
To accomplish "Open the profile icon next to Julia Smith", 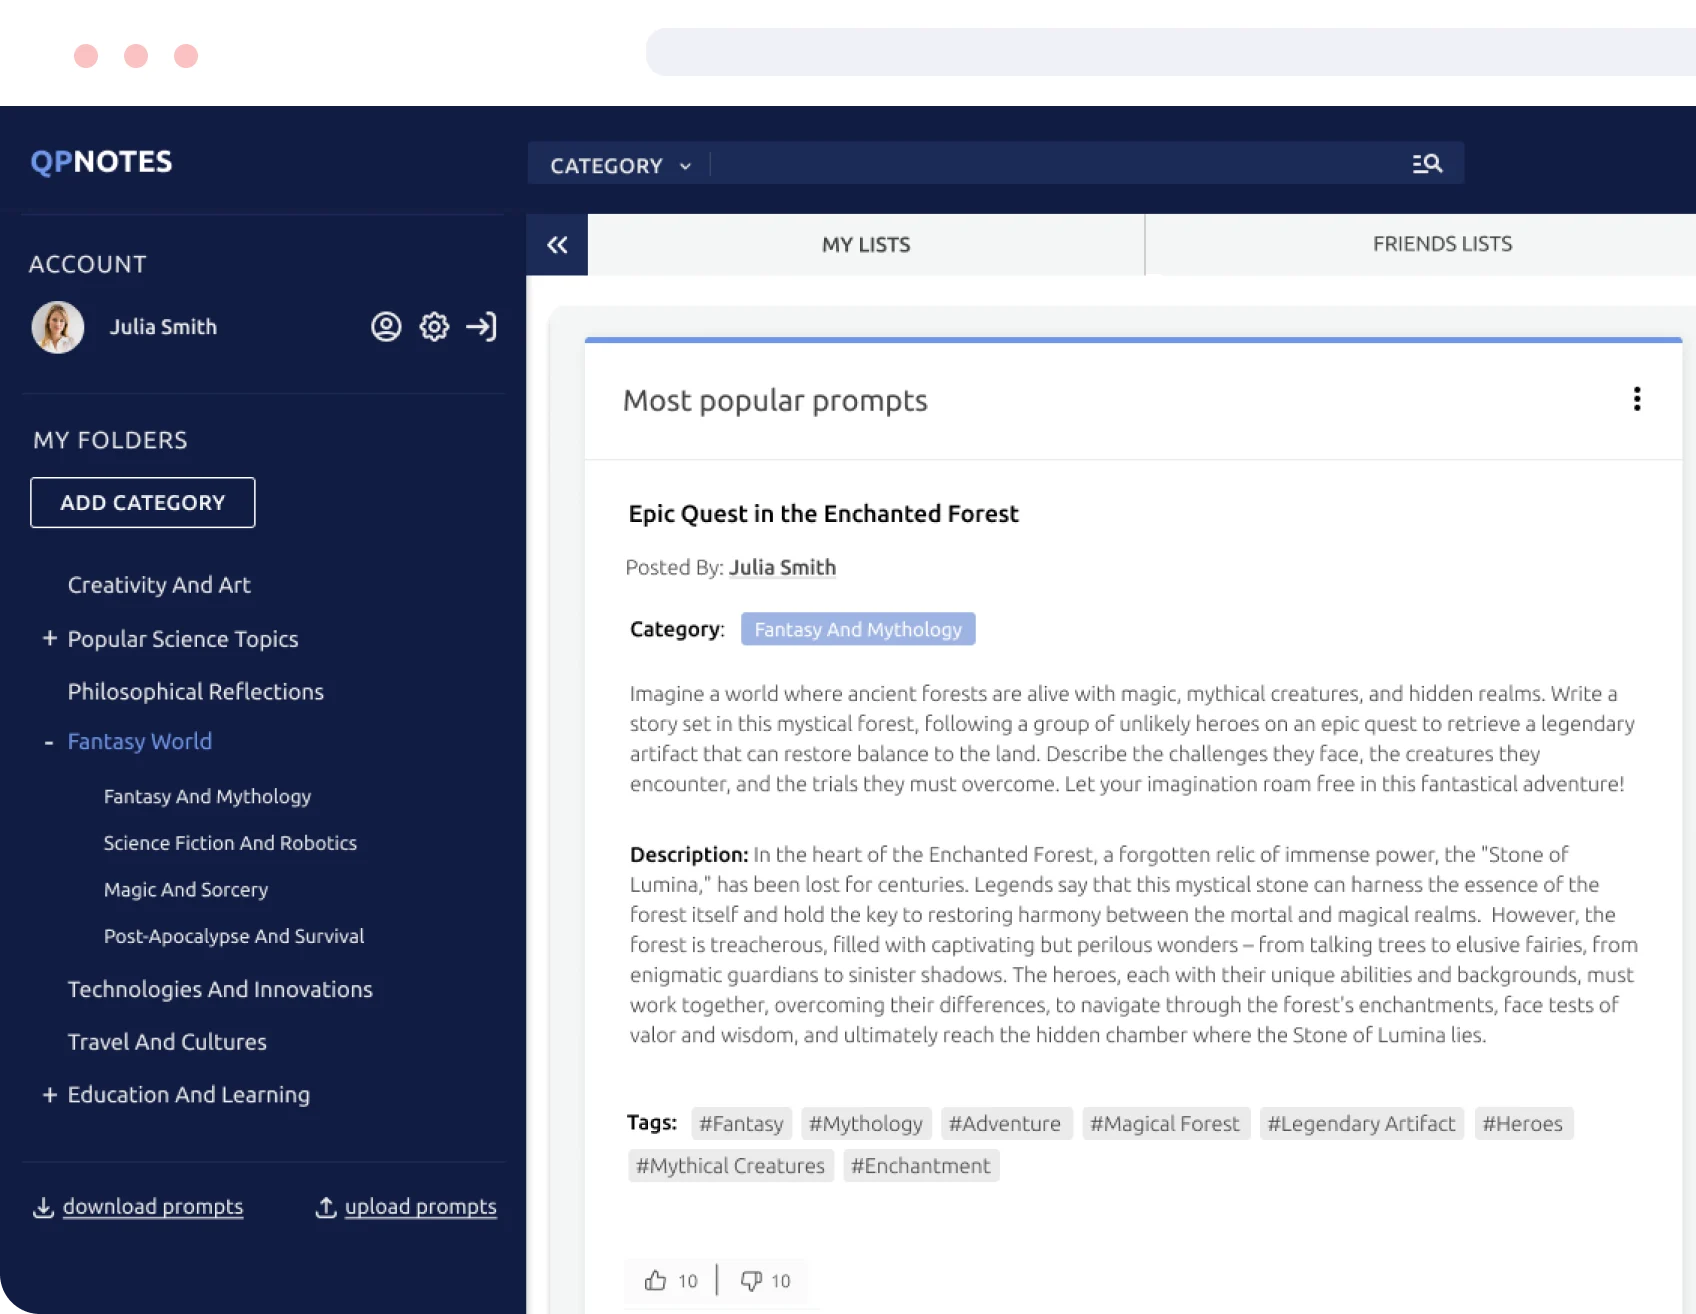I will point(386,327).
